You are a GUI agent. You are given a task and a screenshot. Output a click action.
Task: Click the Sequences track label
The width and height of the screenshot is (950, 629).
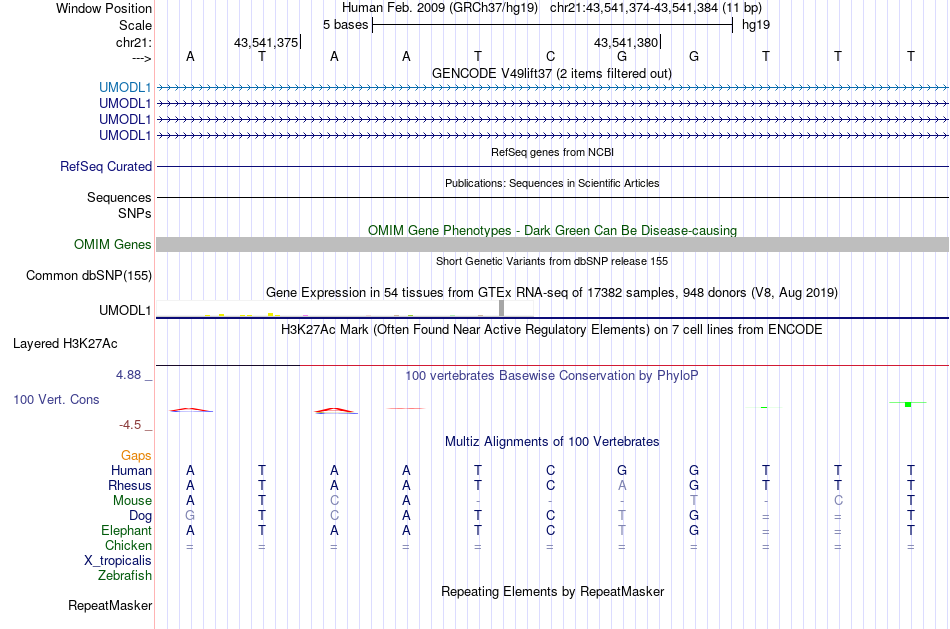click(119, 198)
